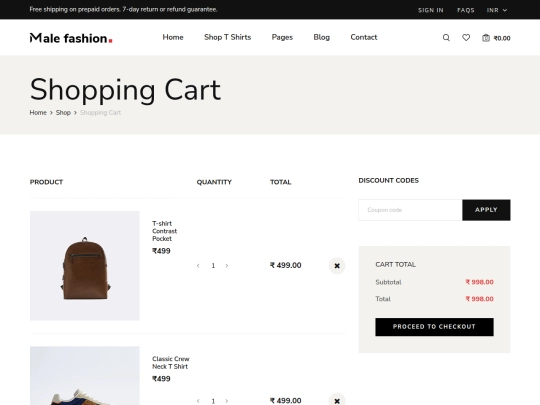Open the Contact page
Image resolution: width=540 pixels, height=405 pixels.
coord(364,37)
